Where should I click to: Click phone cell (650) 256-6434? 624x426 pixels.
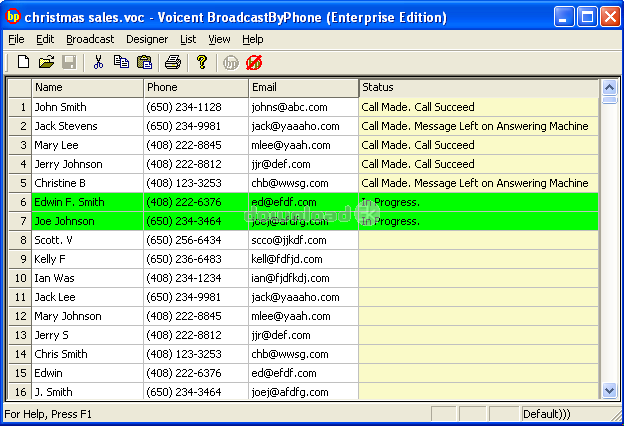click(x=196, y=240)
